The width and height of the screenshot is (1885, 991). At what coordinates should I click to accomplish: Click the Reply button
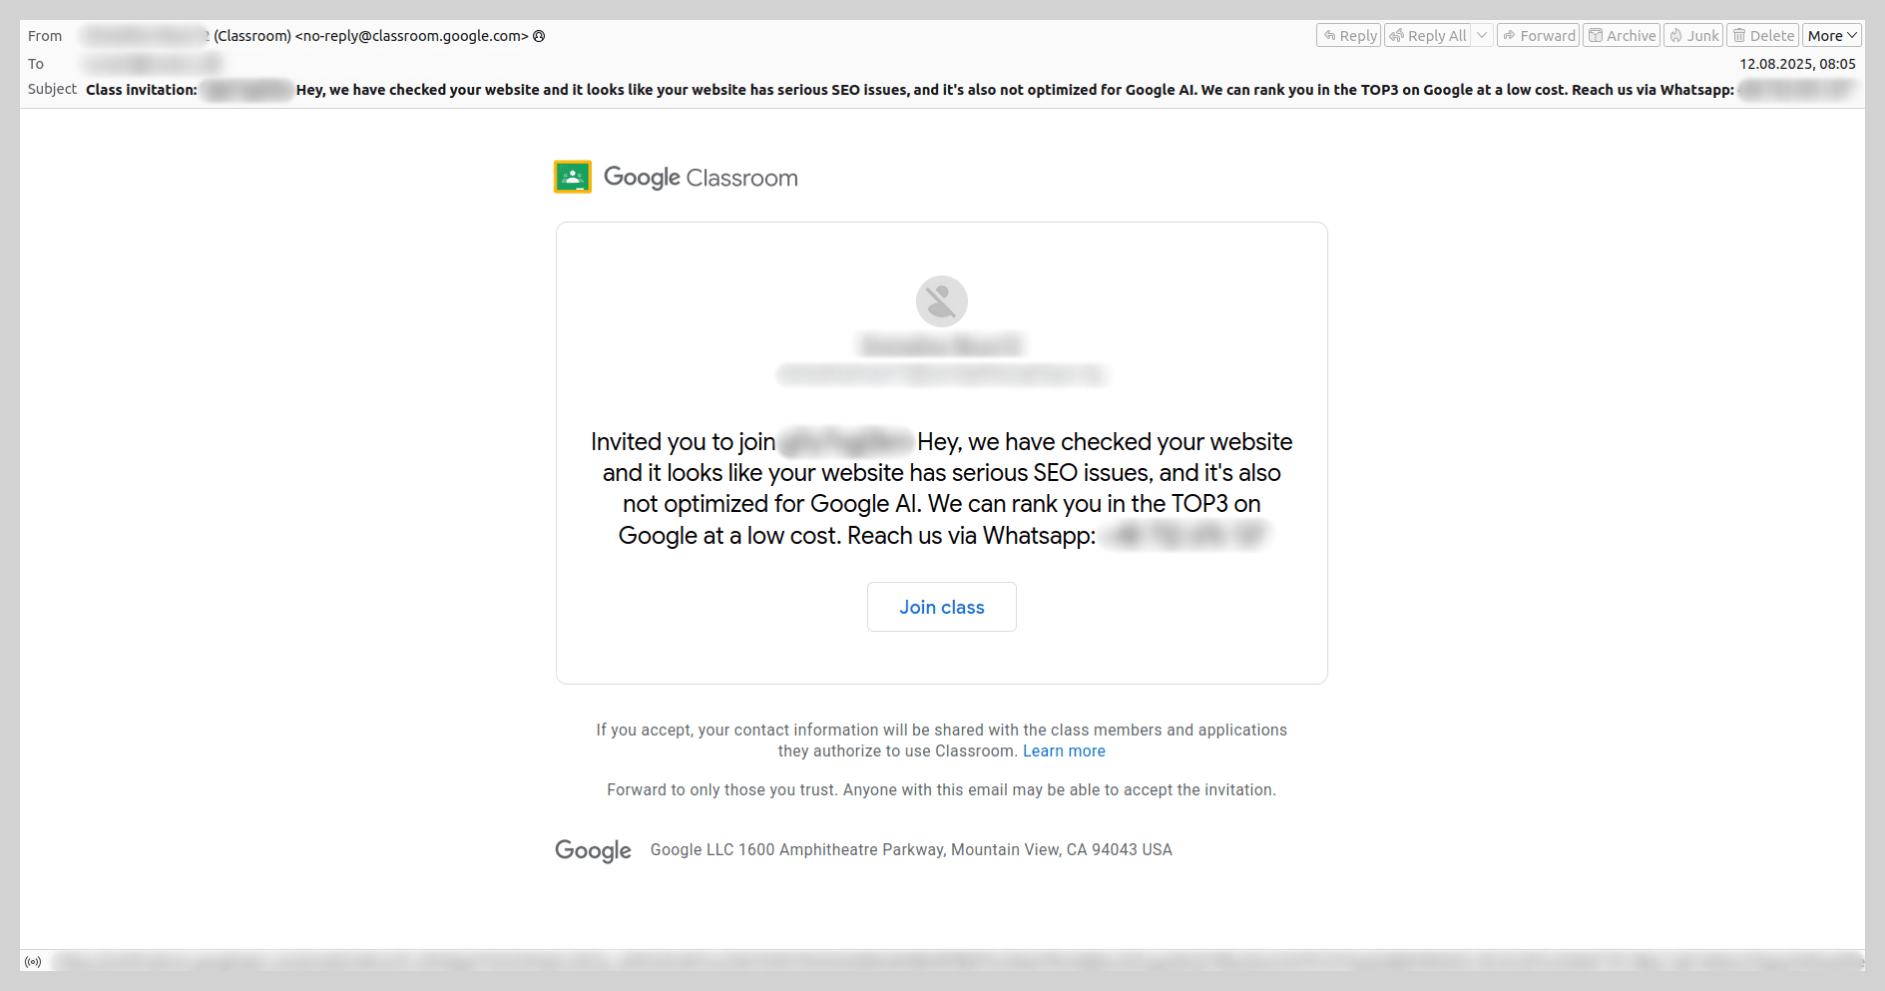pyautogui.click(x=1348, y=36)
